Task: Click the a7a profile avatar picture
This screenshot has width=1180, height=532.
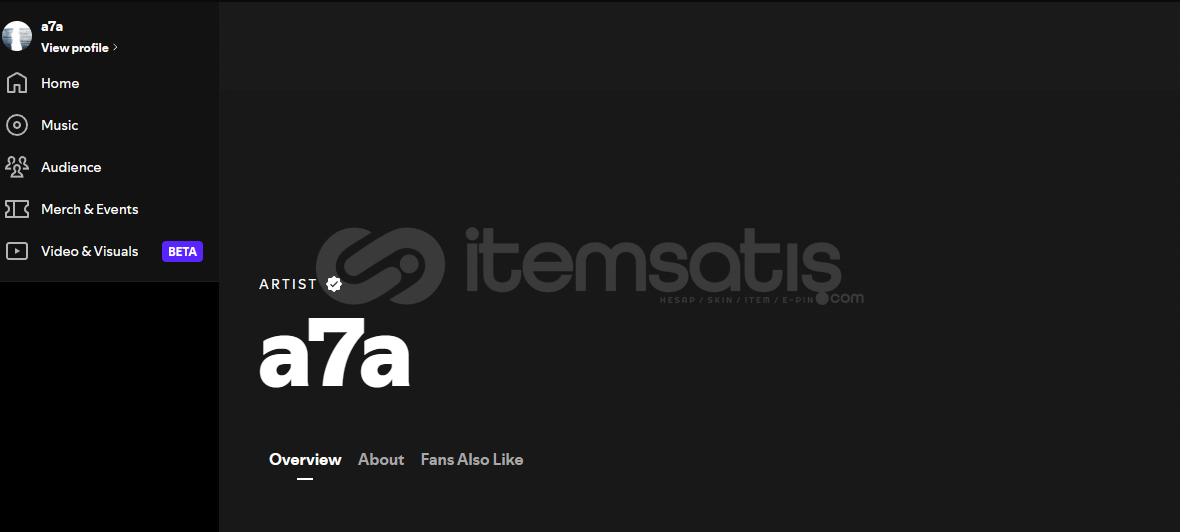Action: (17, 35)
